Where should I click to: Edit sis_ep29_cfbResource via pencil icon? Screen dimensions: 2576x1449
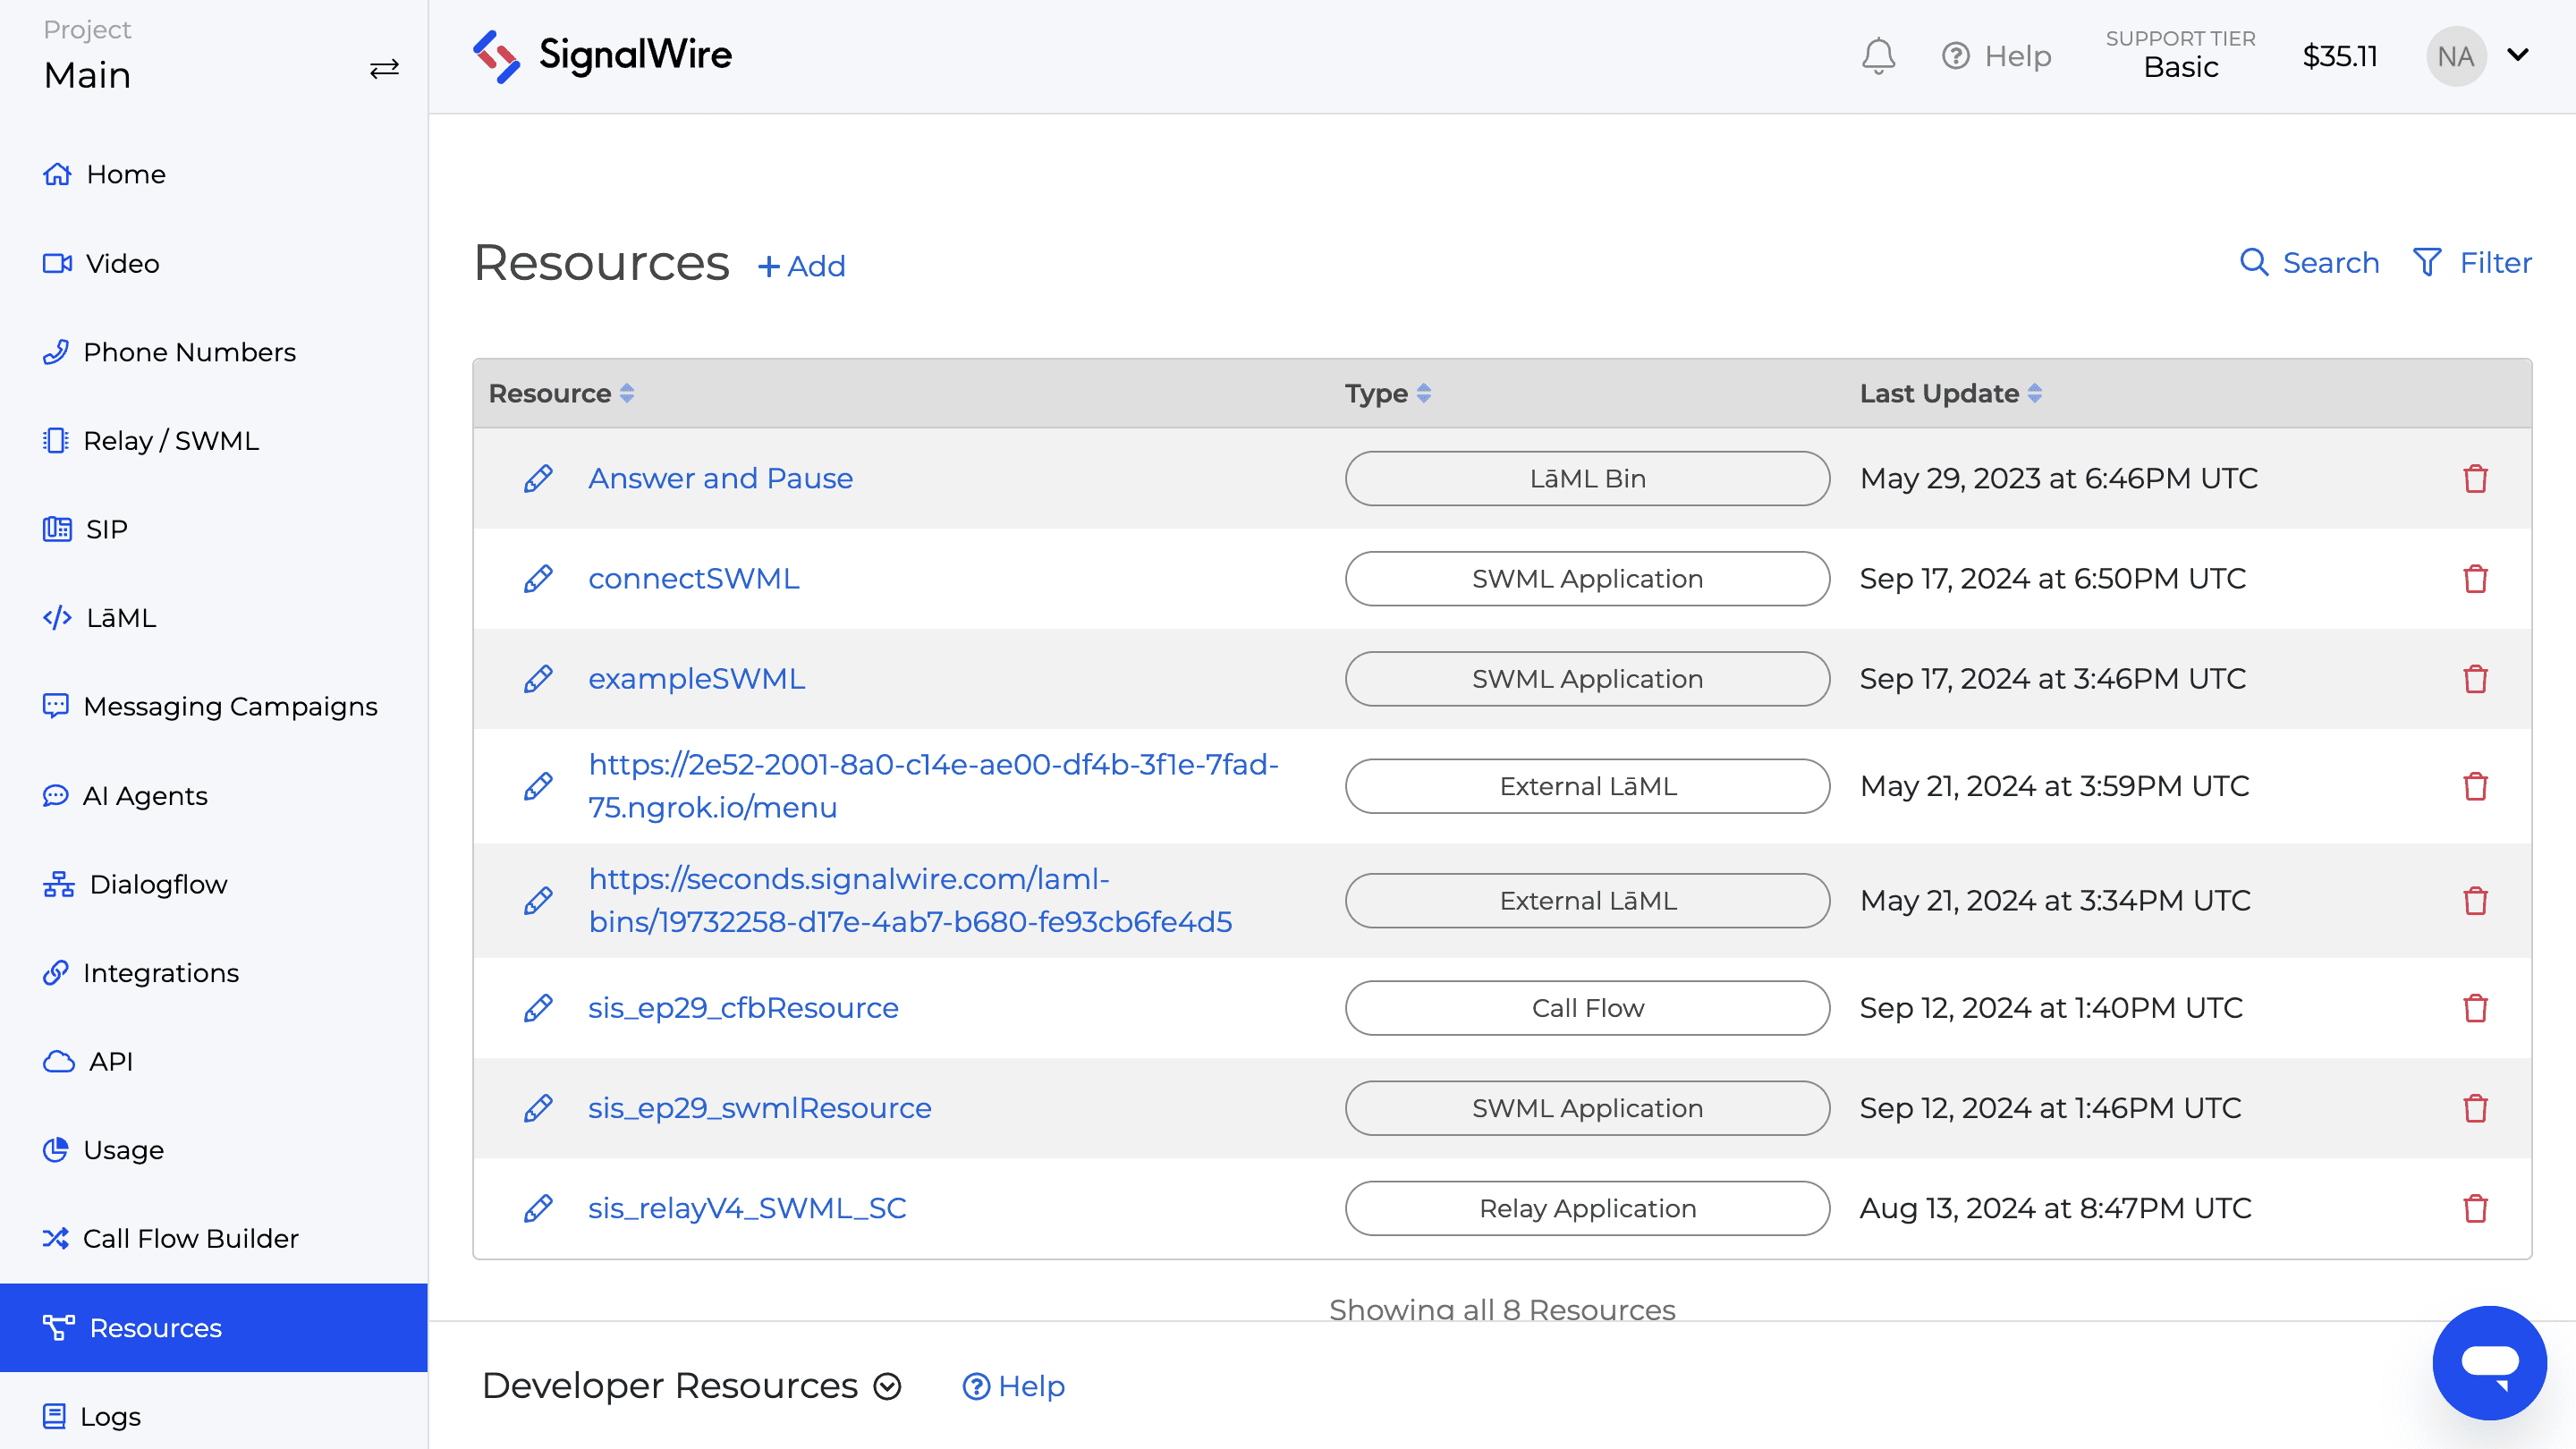point(538,1008)
